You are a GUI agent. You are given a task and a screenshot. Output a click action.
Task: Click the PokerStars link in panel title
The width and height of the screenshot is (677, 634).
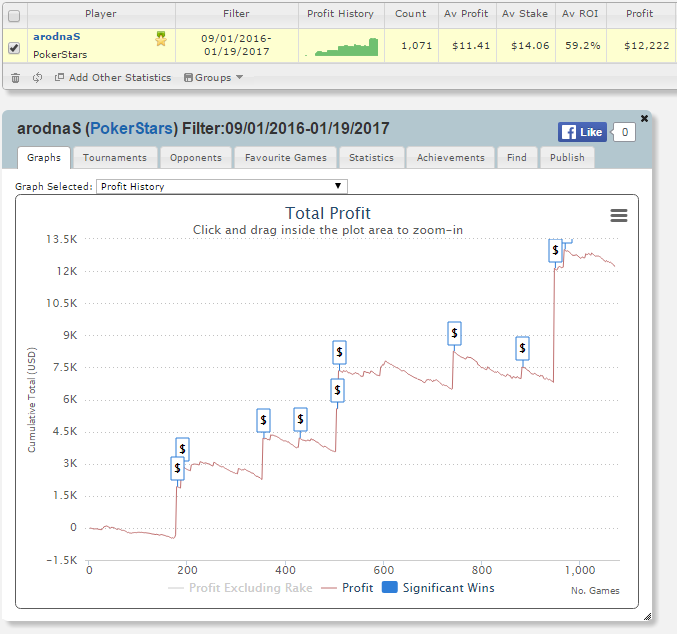[x=131, y=129]
